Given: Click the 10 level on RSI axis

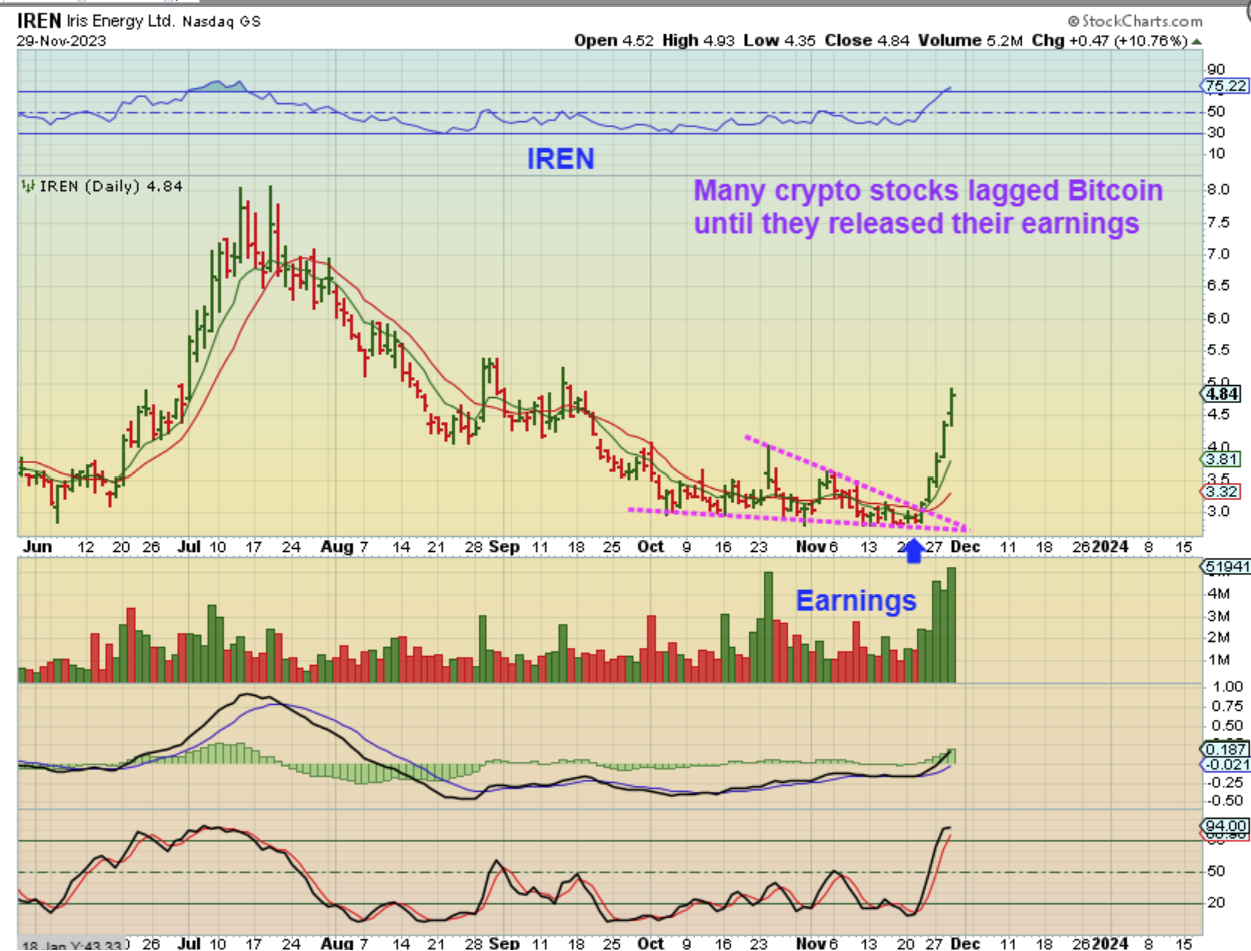Looking at the screenshot, I should pyautogui.click(x=1217, y=153).
